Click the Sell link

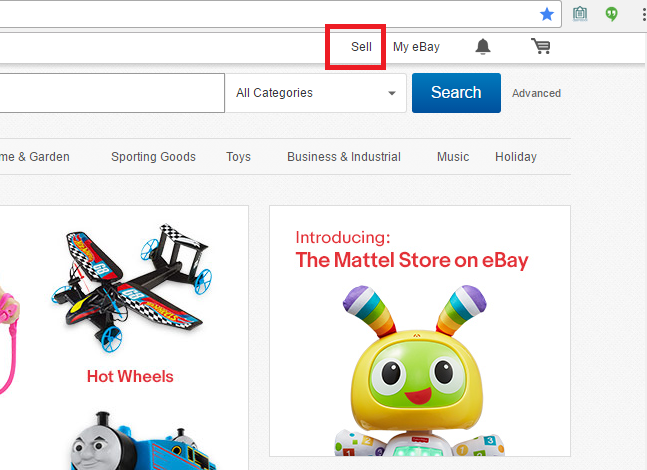[361, 47]
